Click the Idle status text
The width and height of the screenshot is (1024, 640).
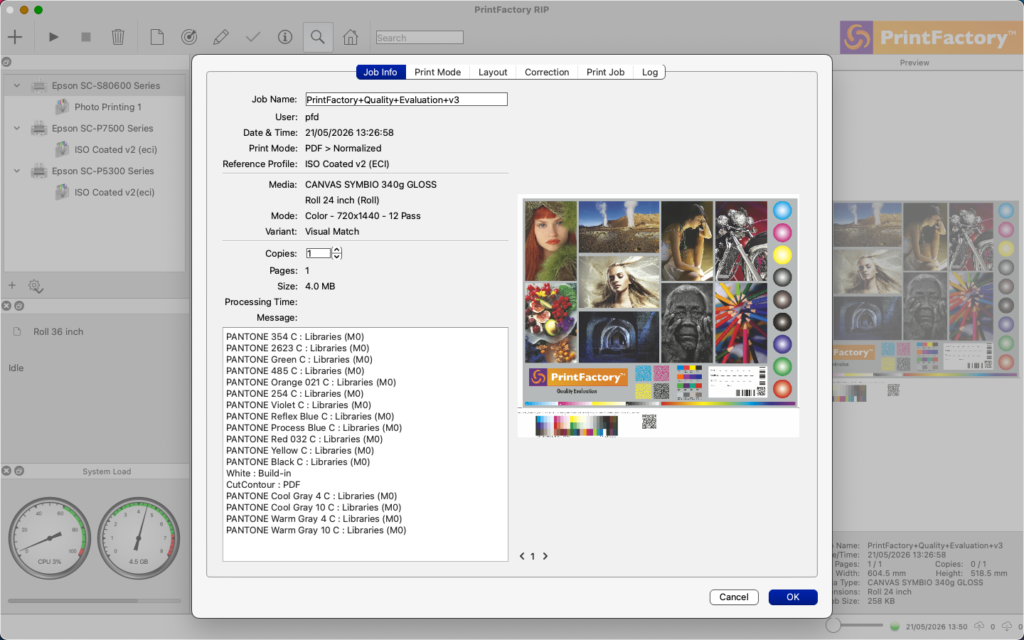click(16, 368)
